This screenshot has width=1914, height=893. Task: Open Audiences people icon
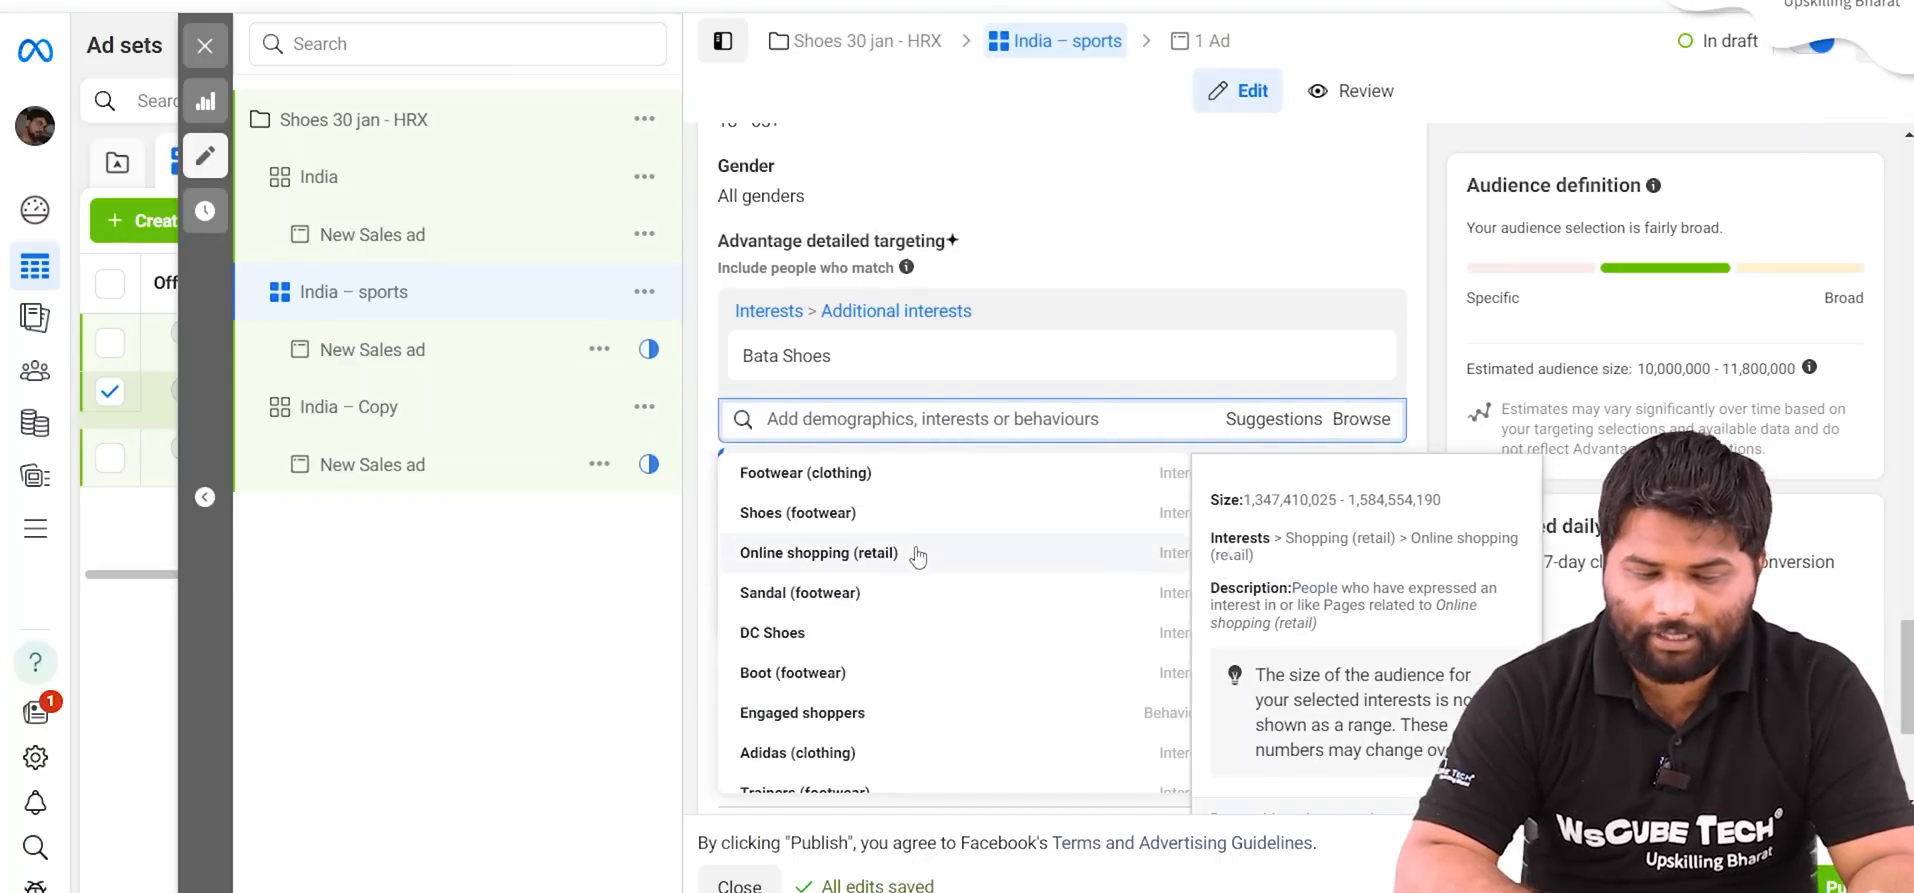tap(35, 371)
